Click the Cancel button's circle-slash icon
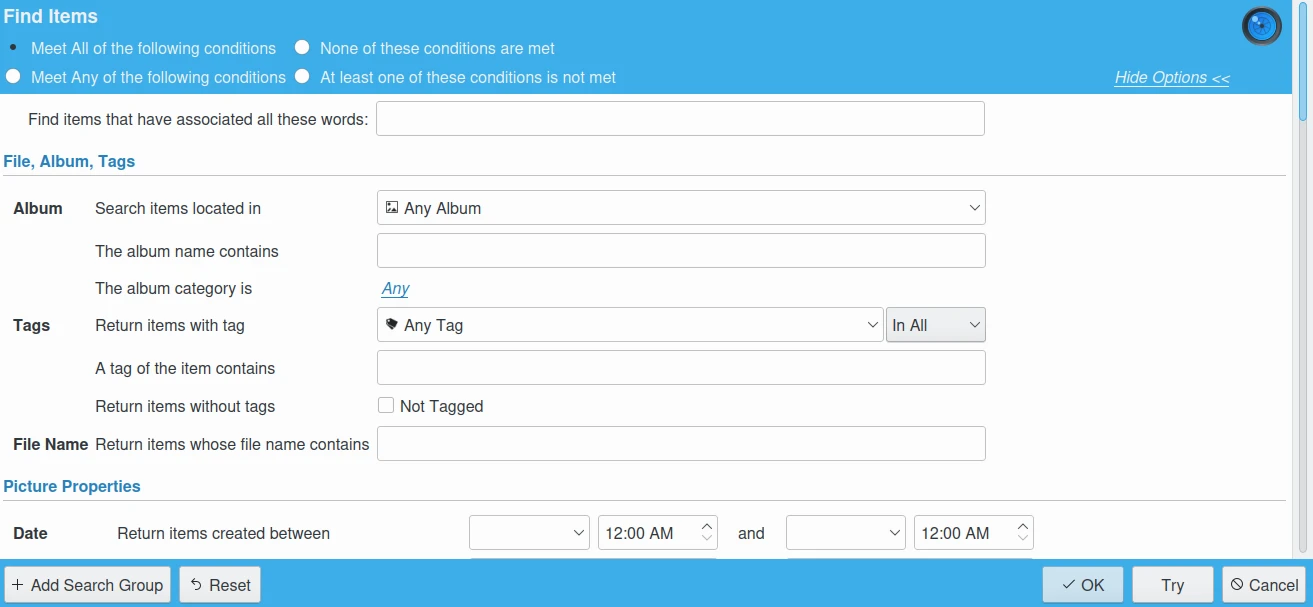The width and height of the screenshot is (1313, 607). [1237, 585]
